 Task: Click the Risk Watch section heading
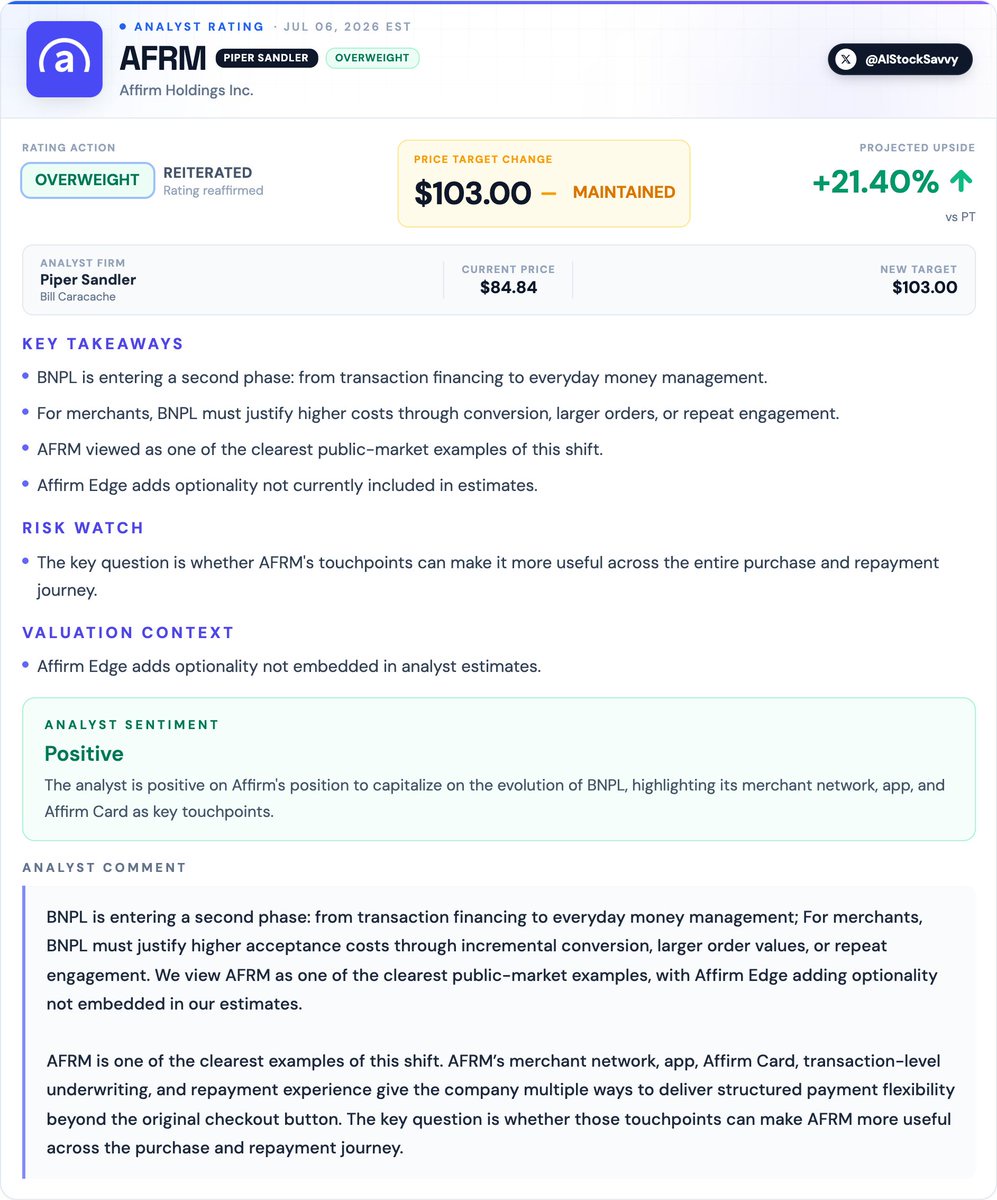coord(83,528)
